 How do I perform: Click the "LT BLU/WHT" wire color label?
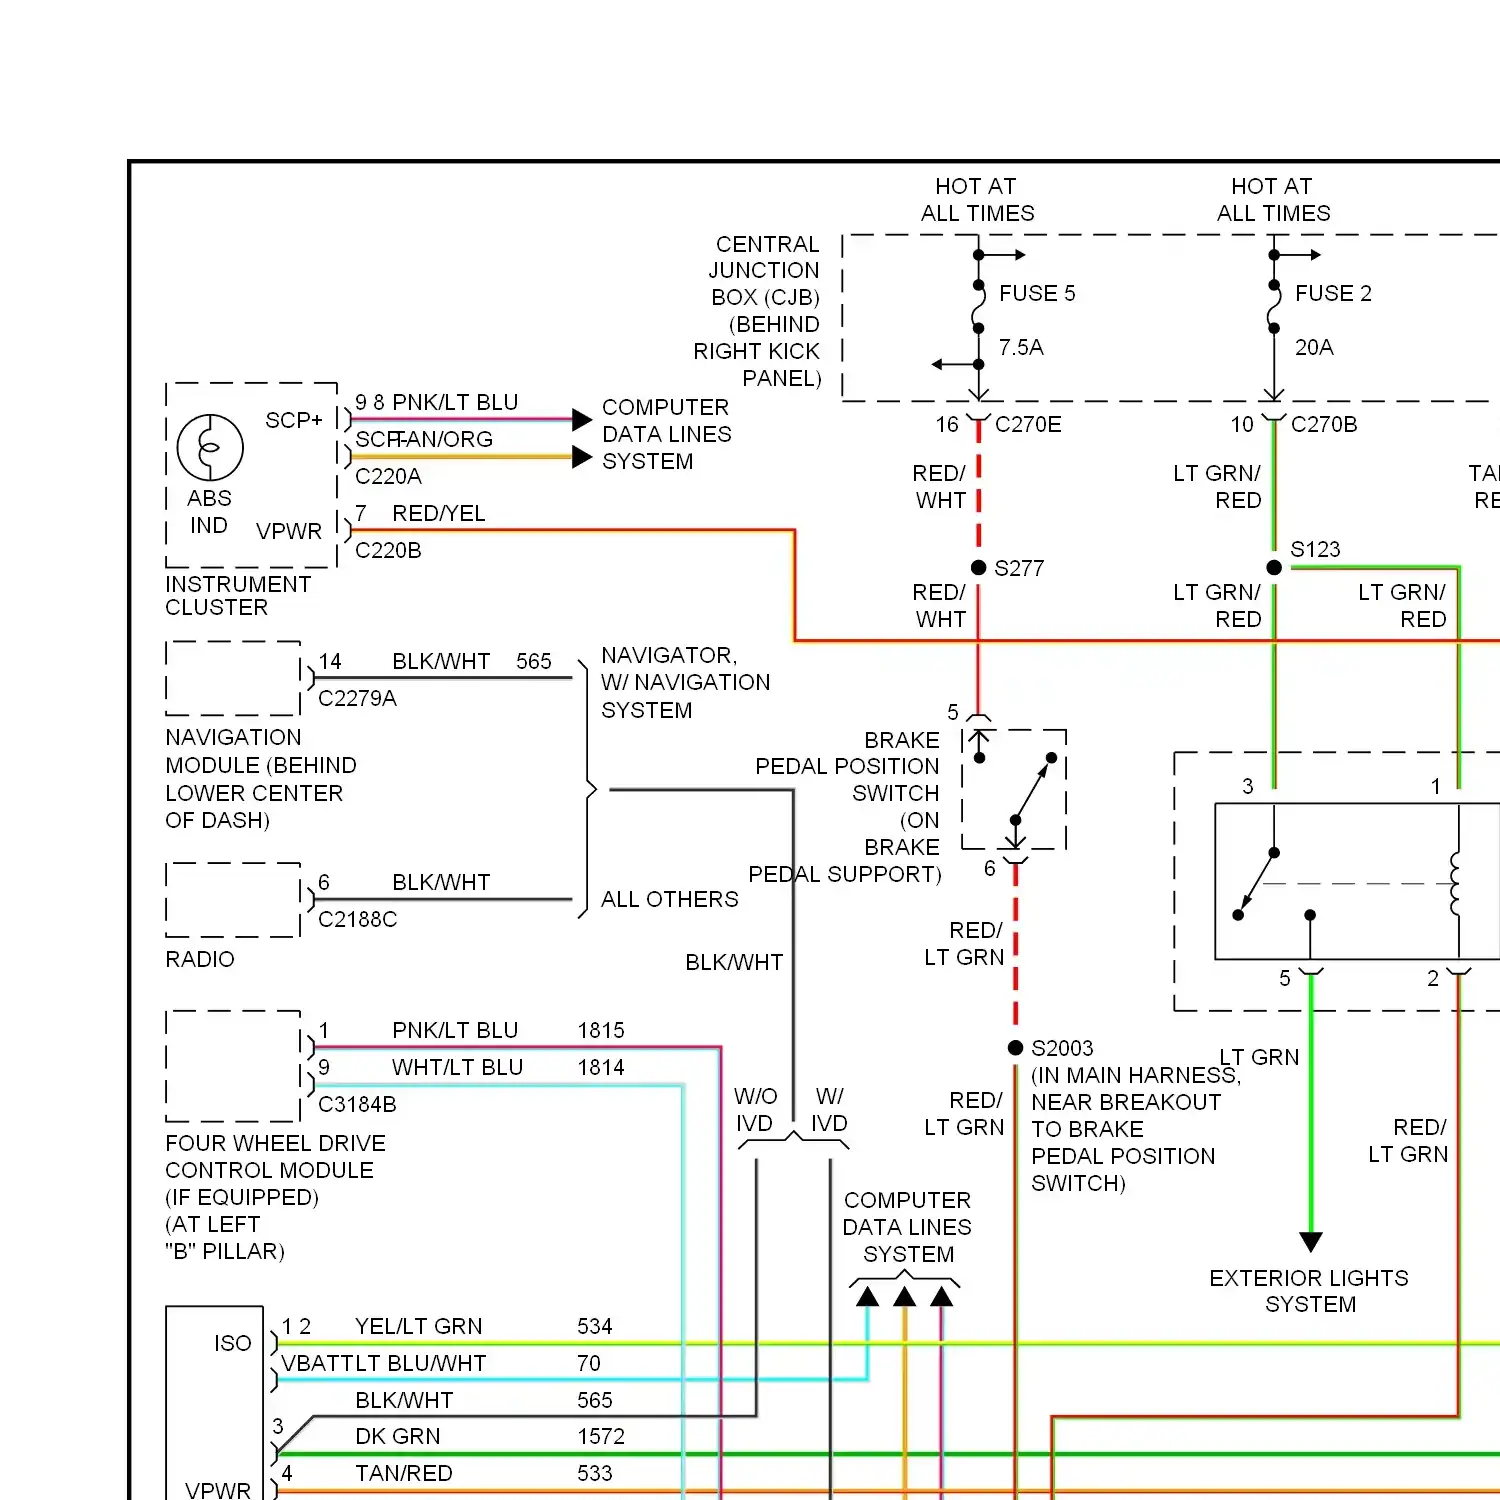421,1363
